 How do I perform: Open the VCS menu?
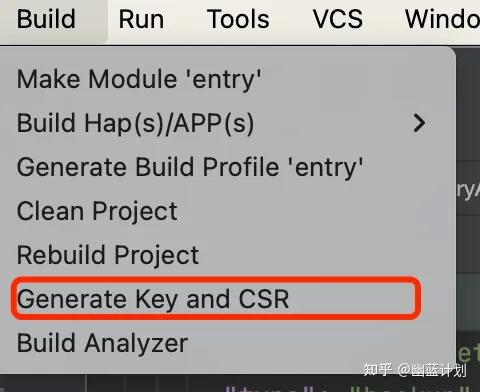coord(338,19)
